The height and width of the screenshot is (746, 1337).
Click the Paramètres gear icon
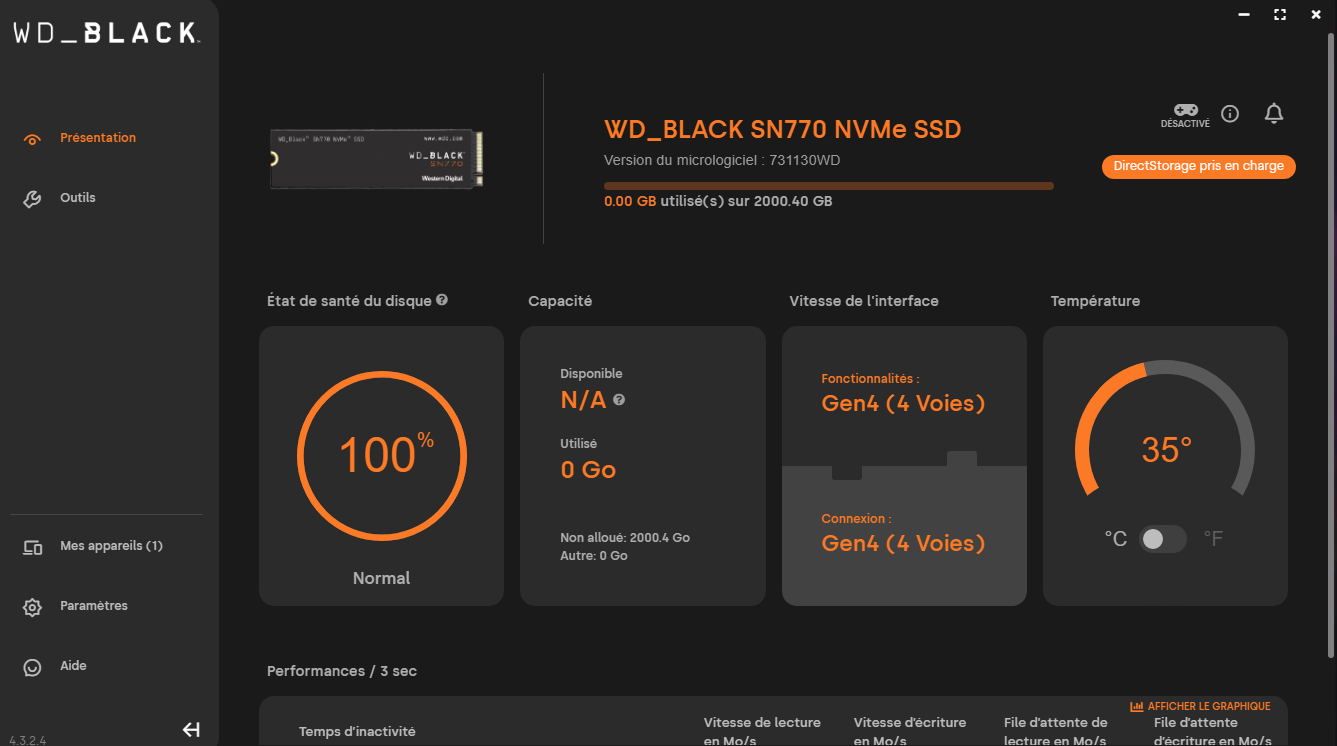click(x=32, y=607)
